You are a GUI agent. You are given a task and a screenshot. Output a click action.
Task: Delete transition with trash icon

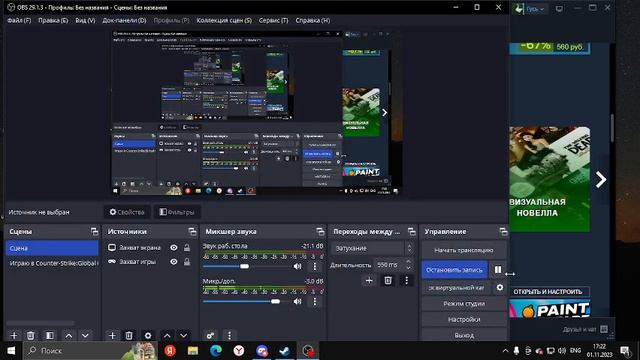pyautogui.click(x=388, y=280)
